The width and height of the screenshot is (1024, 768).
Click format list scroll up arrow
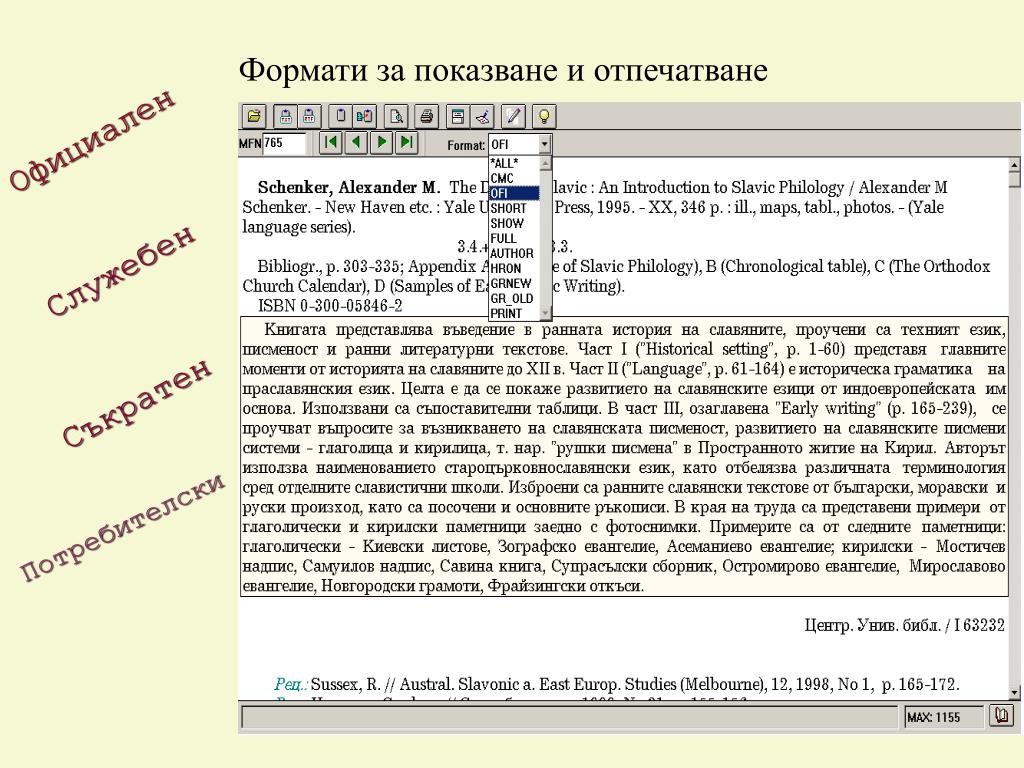tap(545, 163)
